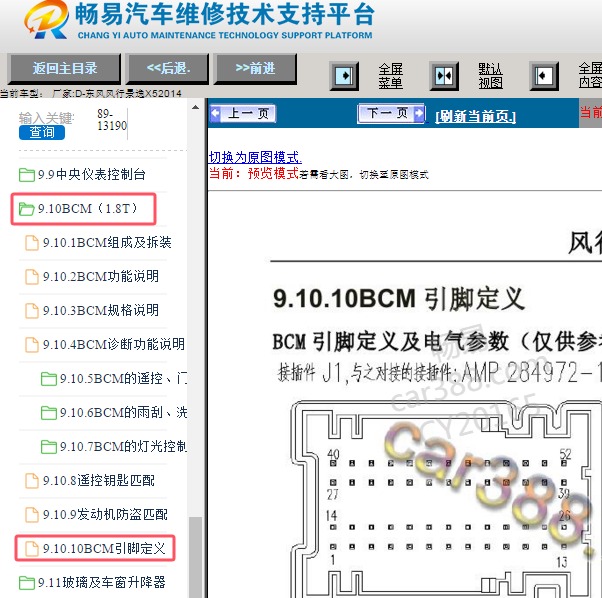Click the platform logo icon
This screenshot has height=598, width=602.
(x=47, y=19)
